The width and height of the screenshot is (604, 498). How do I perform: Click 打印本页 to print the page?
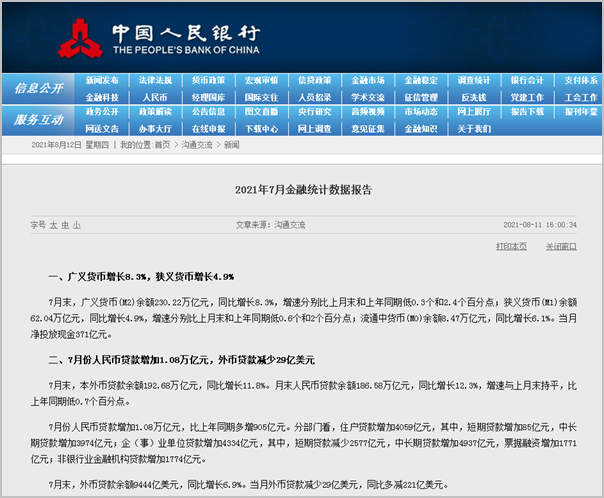point(512,246)
